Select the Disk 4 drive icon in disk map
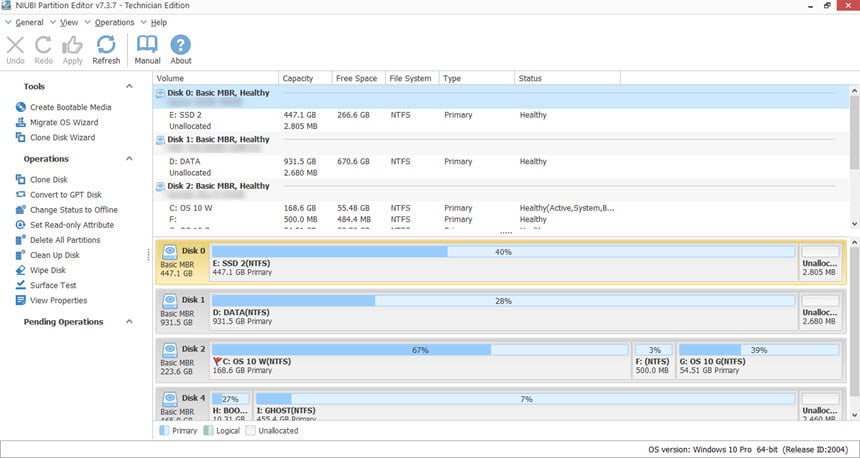Viewport: 860px width, 458px height. (170, 399)
